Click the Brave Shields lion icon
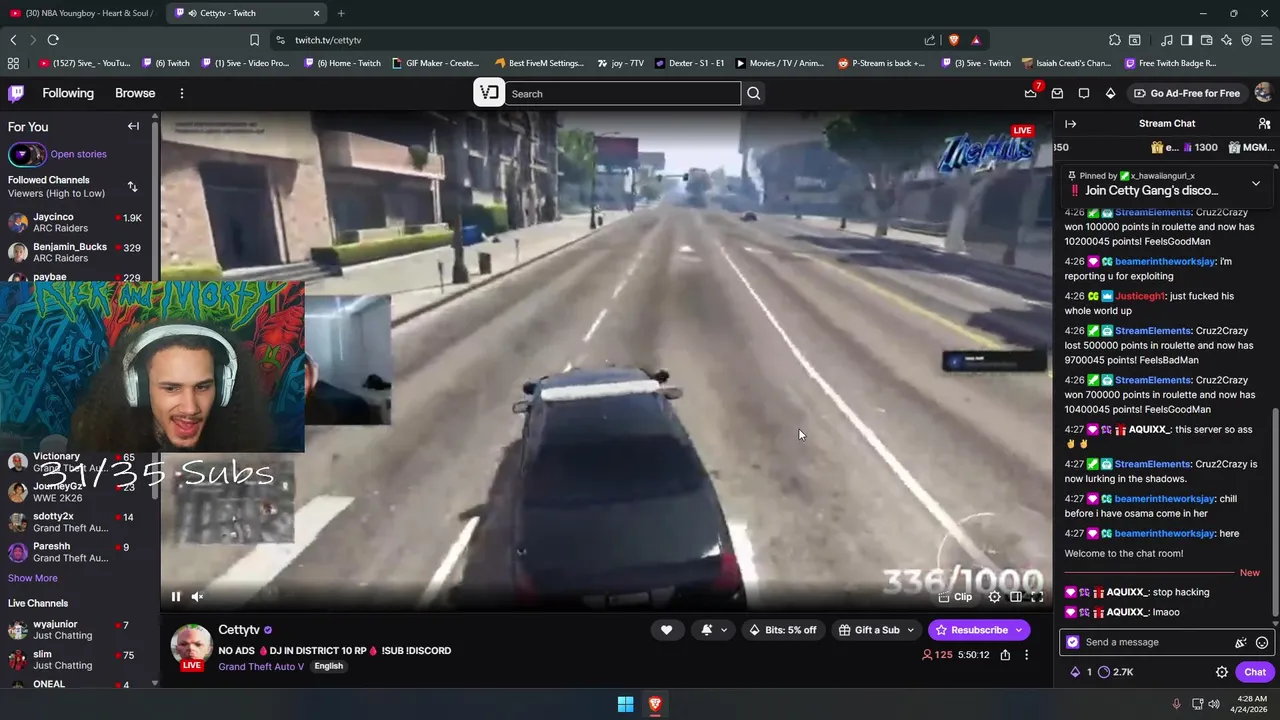1280x720 pixels. click(954, 40)
